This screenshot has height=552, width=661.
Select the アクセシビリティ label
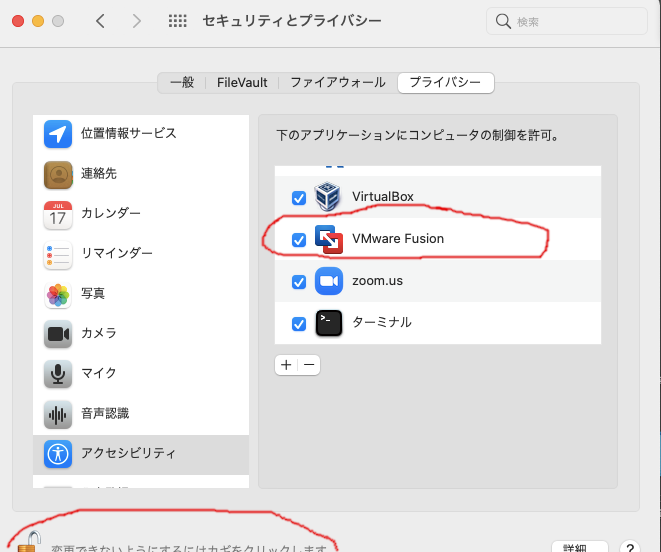(128, 453)
